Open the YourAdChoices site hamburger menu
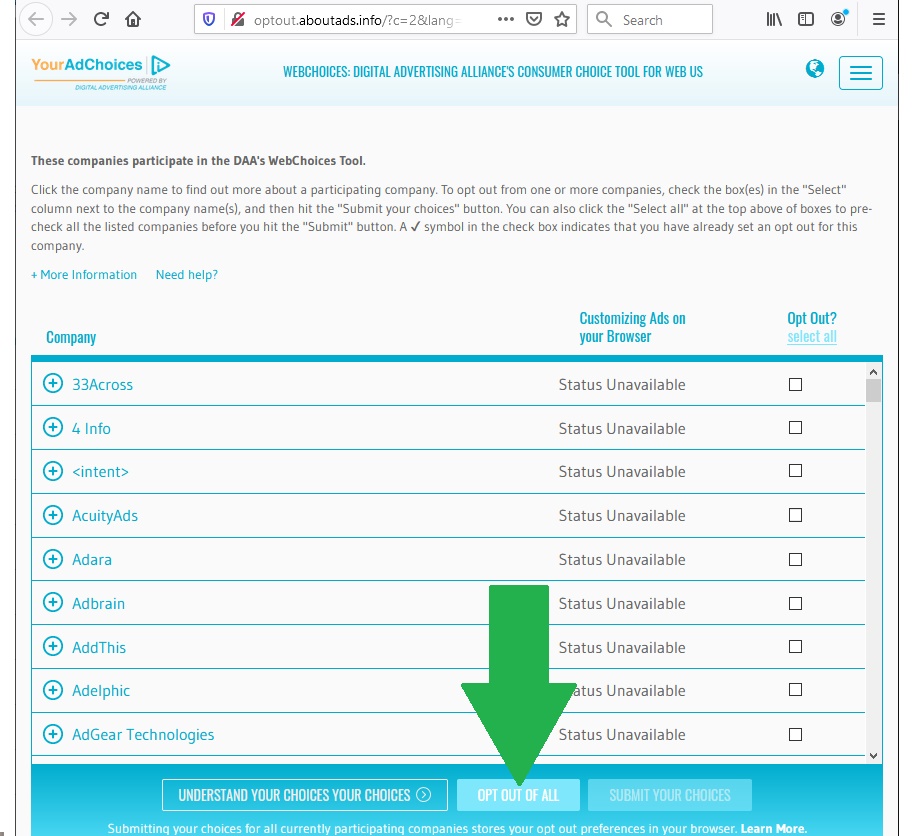Screen dimensions: 914x836 (860, 72)
